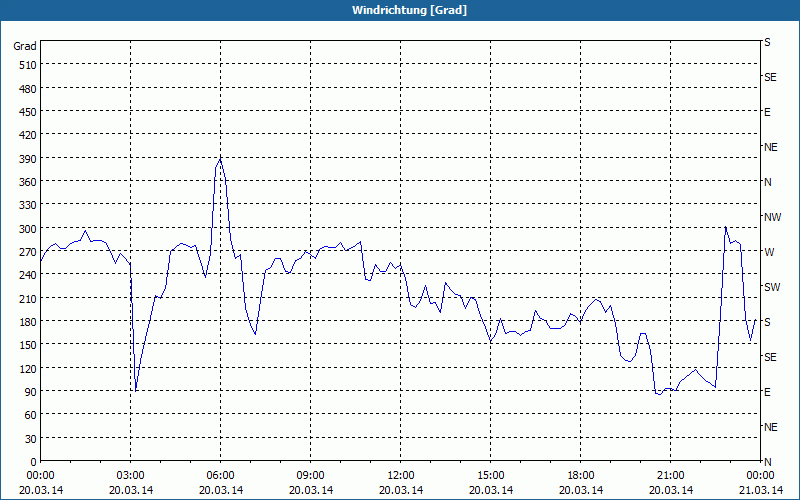The height and width of the screenshot is (500, 800).
Task: Click the 00:00 label above date 20.03.14
Action: [x=41, y=476]
